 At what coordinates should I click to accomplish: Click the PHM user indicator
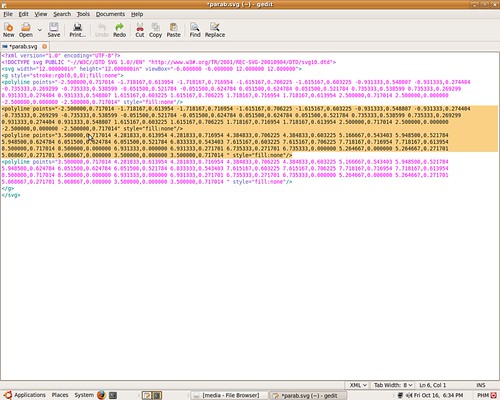pos(483,395)
